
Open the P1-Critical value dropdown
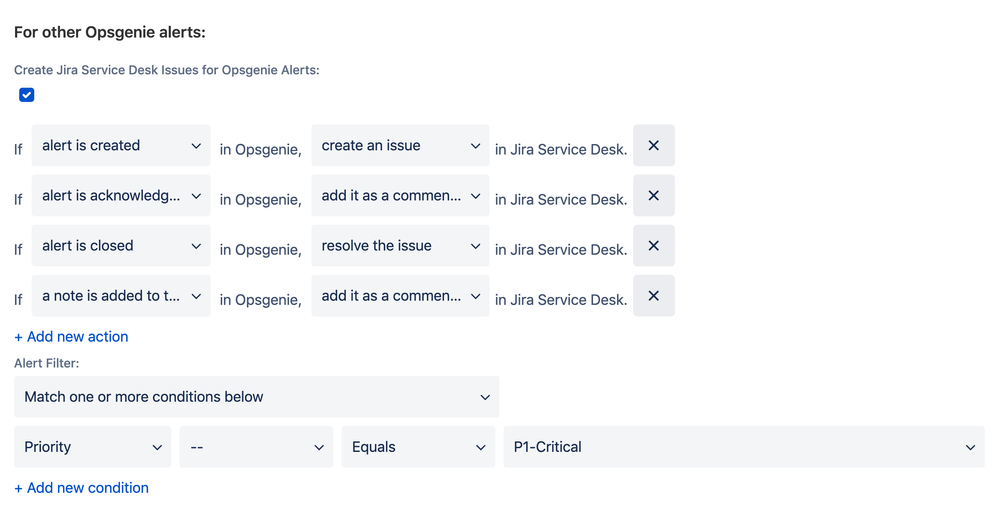[x=744, y=447]
